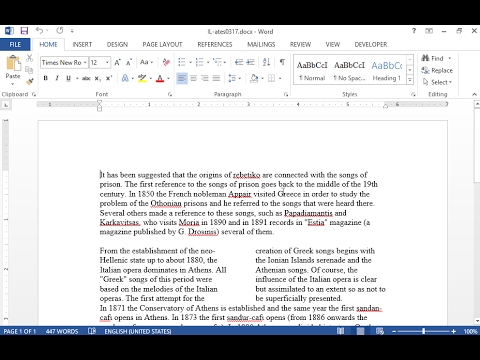480x360 pixels.
Task: Sort text alphabetically A to Z
Action: (x=266, y=62)
